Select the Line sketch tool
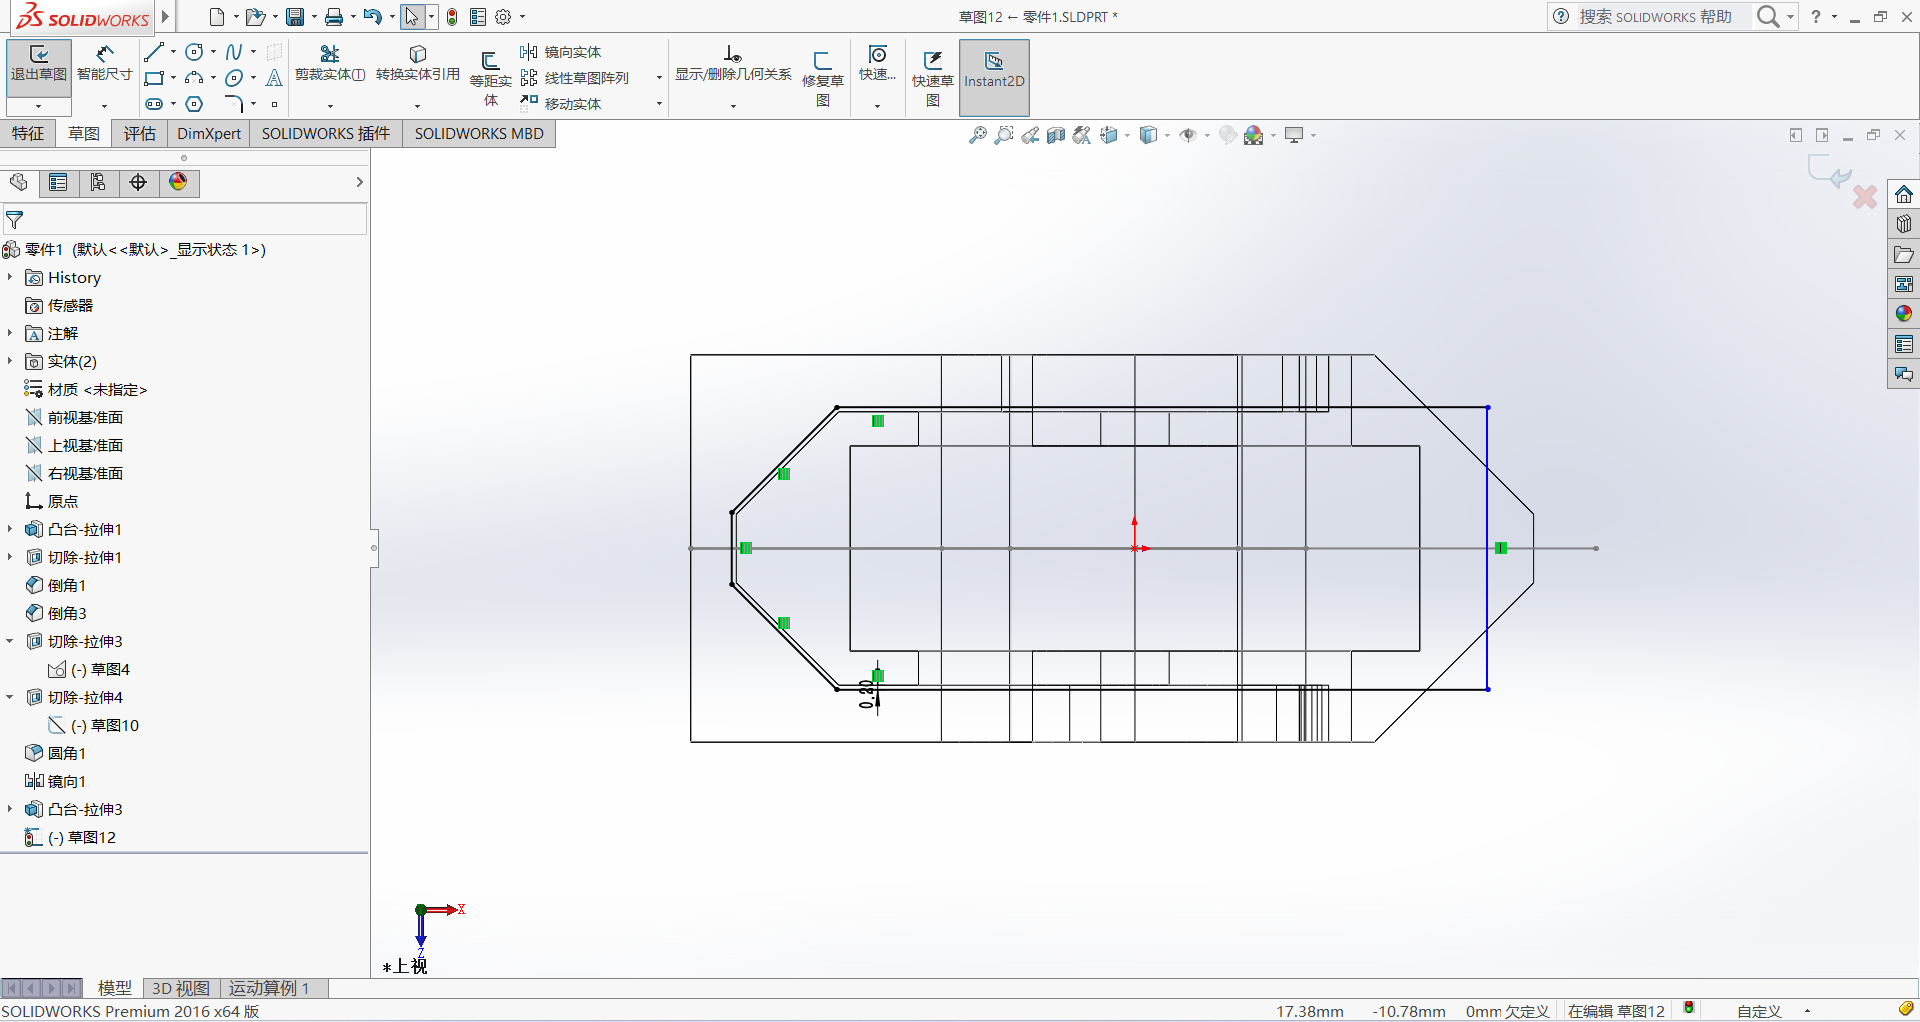 click(154, 52)
